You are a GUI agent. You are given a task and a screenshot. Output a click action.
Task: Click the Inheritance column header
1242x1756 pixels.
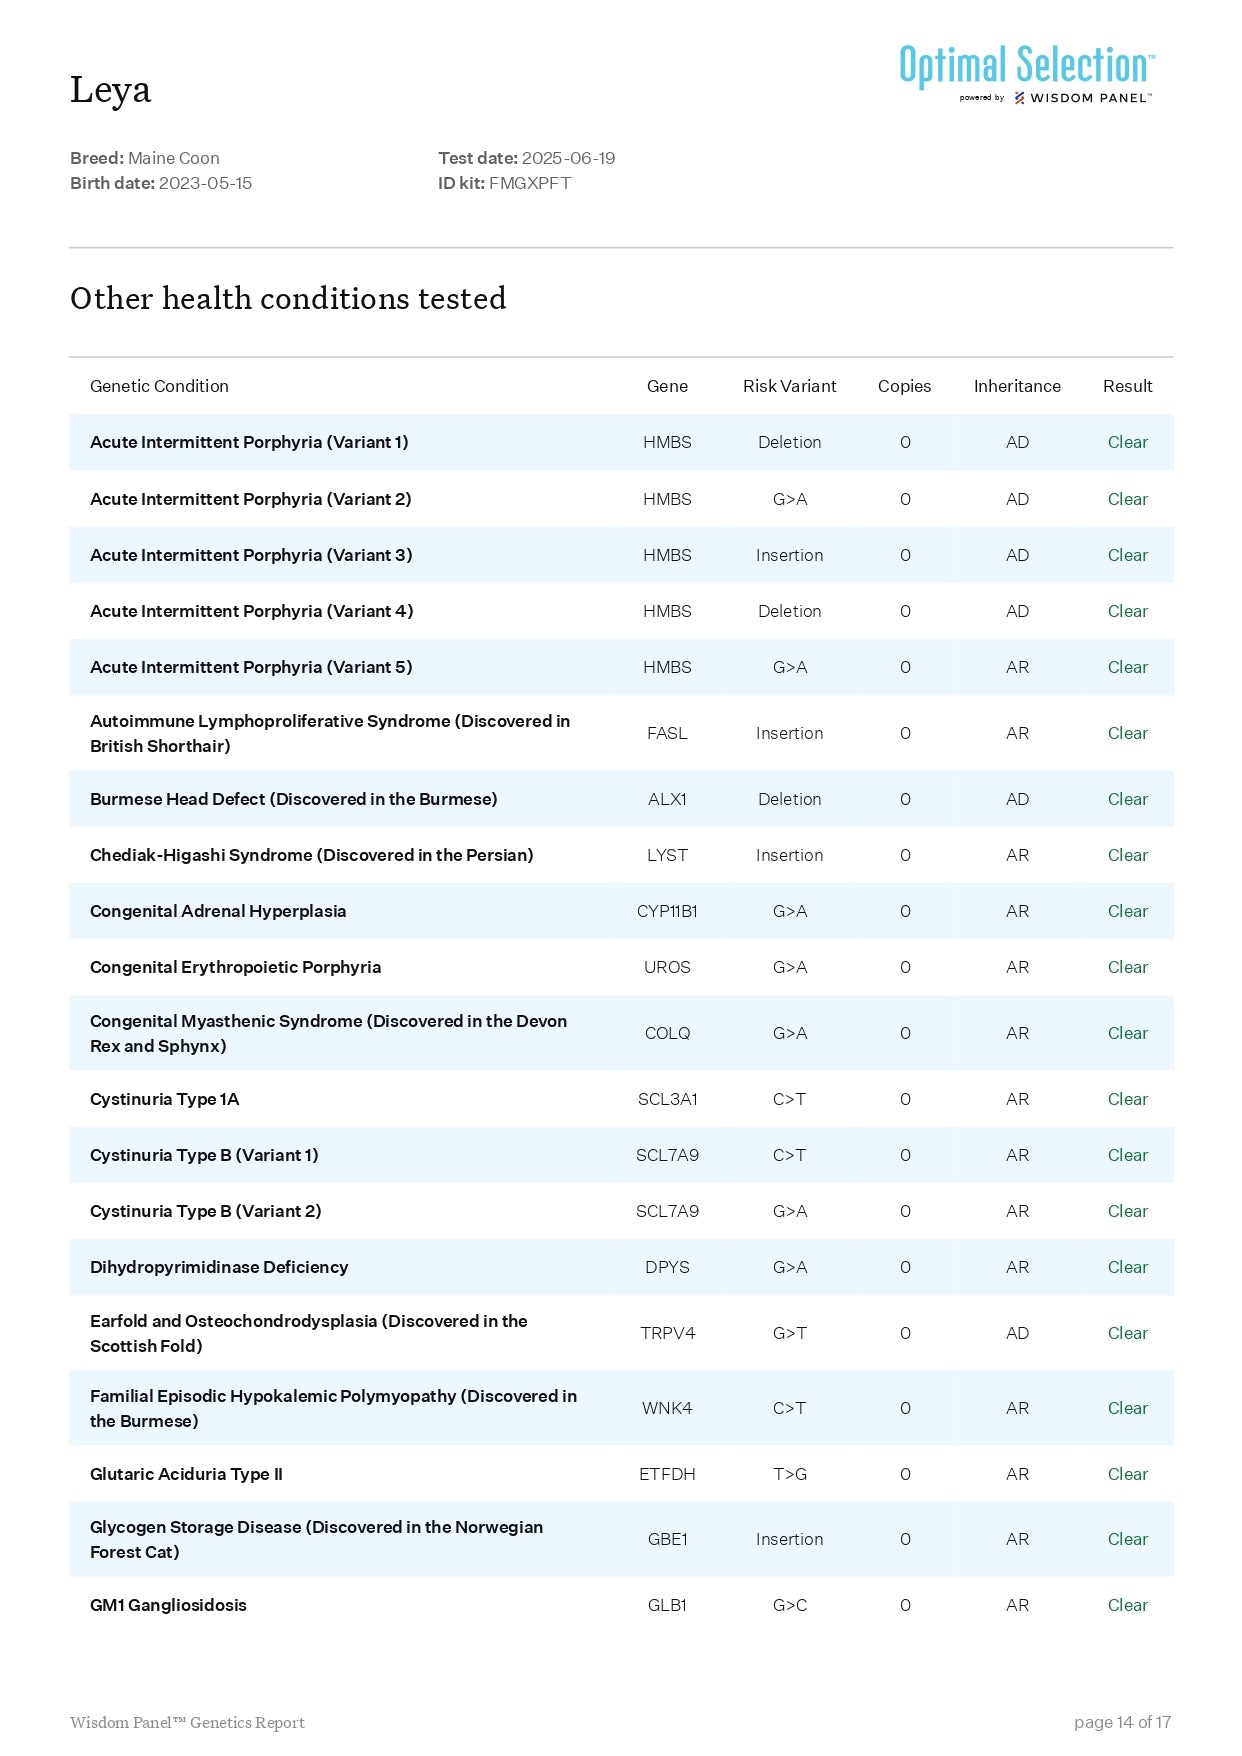tap(1017, 386)
